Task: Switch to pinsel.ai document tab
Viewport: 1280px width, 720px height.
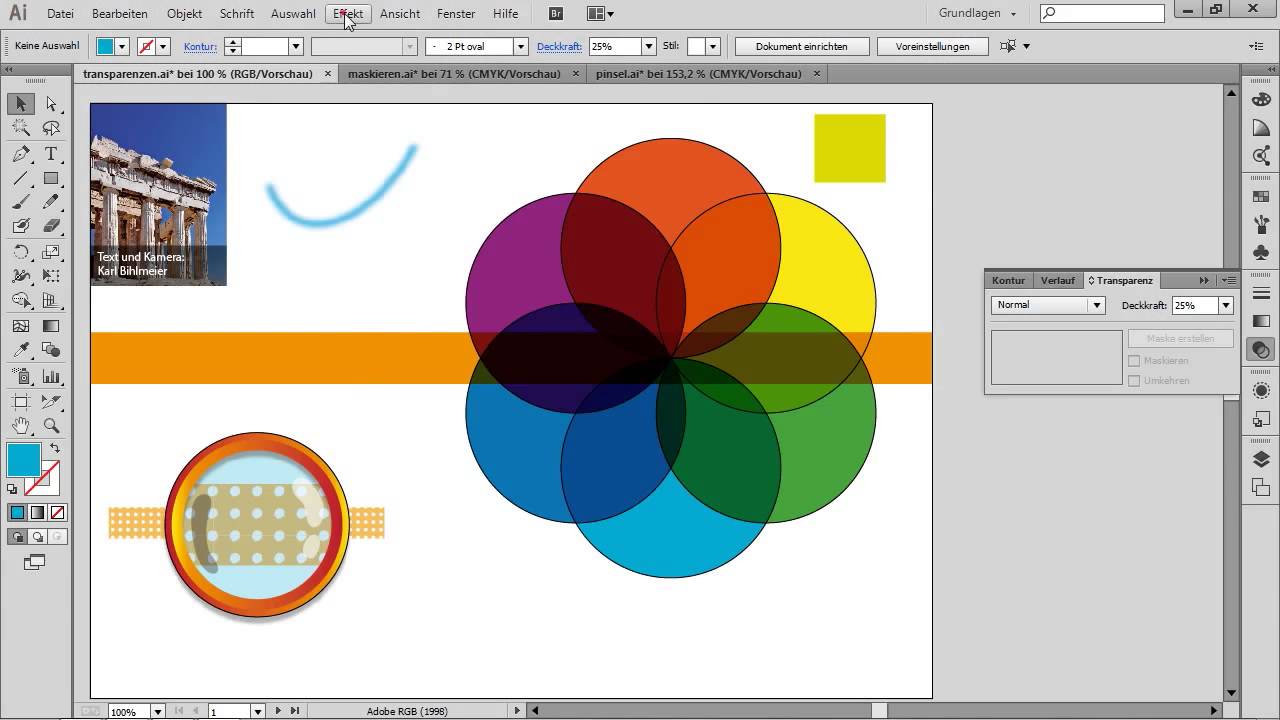Action: point(699,74)
